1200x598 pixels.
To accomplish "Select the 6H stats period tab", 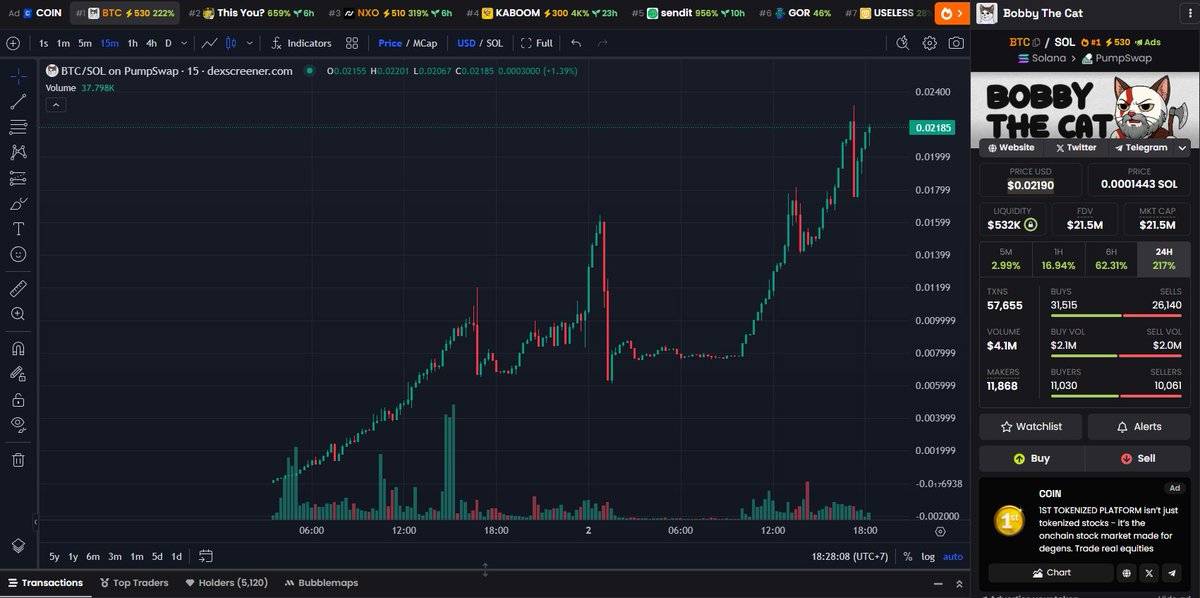I will coord(1111,259).
